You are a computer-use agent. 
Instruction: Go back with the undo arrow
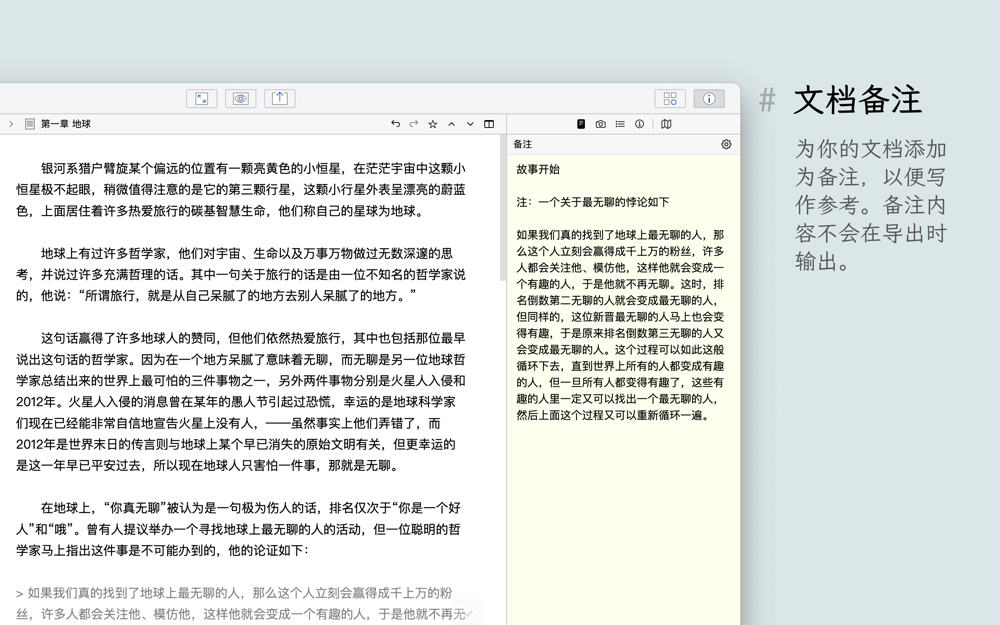coord(395,124)
